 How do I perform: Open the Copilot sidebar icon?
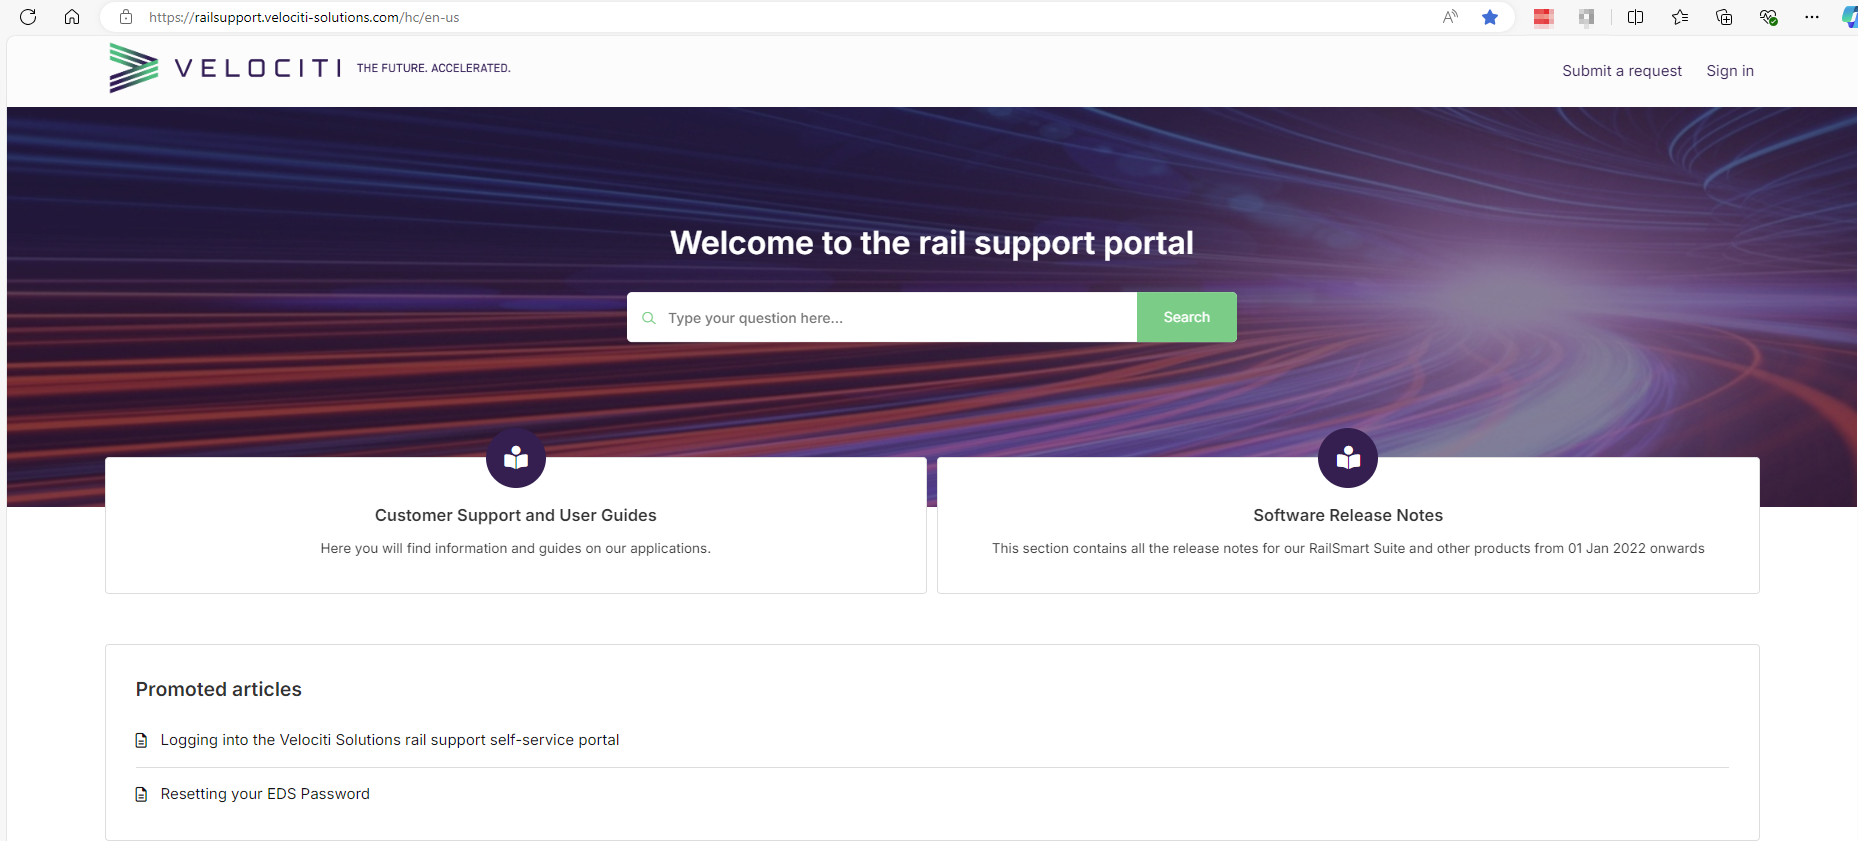pyautogui.click(x=1850, y=17)
